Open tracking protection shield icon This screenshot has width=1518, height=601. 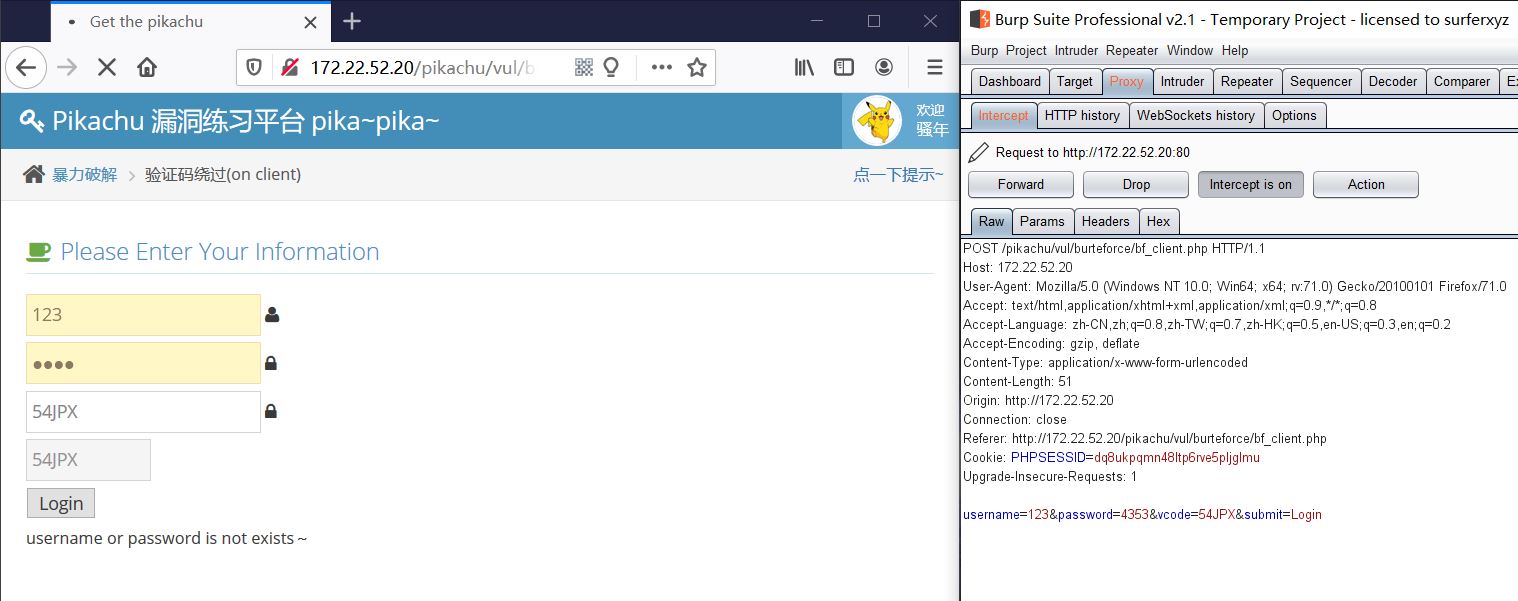tap(255, 68)
